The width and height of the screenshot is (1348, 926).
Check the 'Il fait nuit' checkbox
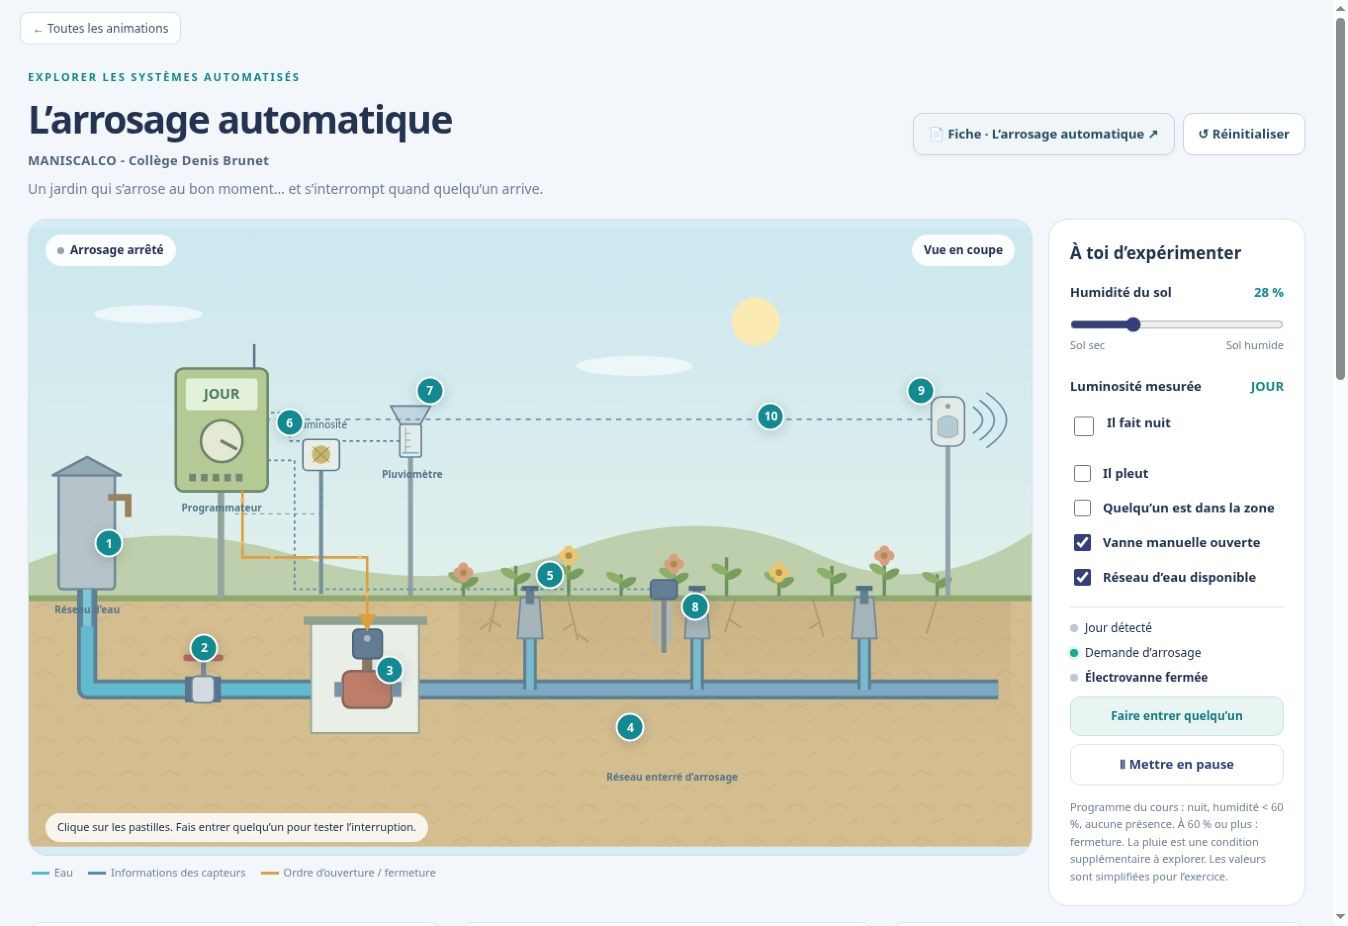[1084, 426]
